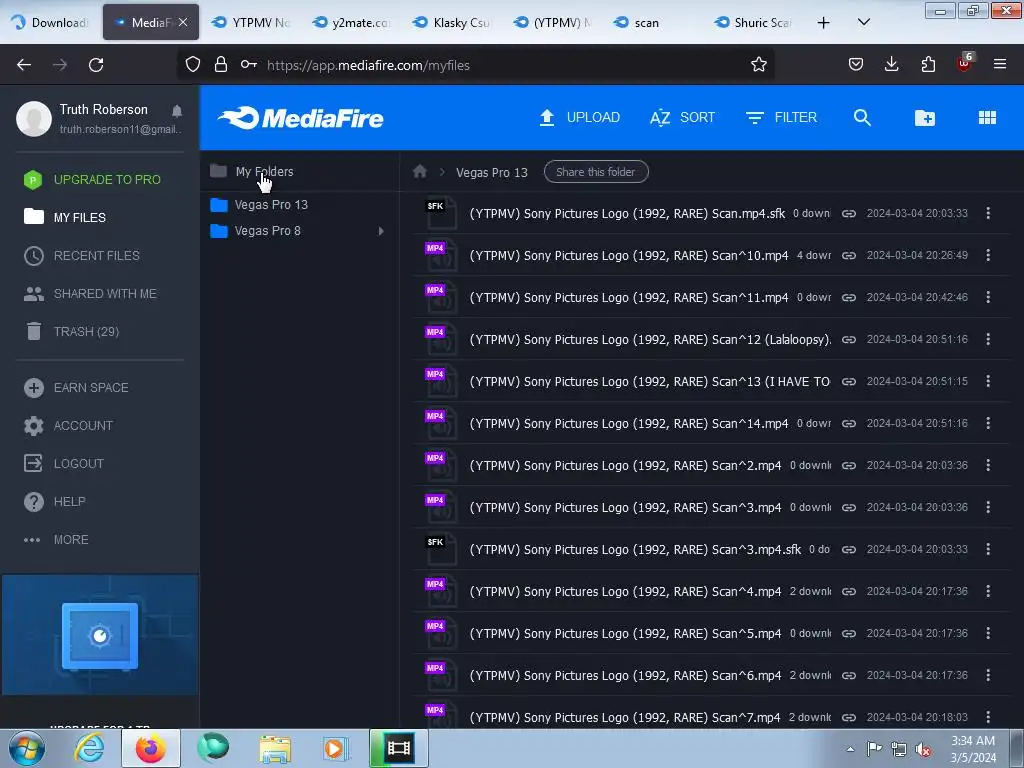Show hidden system tray icons
Screen dimensions: 1024x768
coord(850,749)
